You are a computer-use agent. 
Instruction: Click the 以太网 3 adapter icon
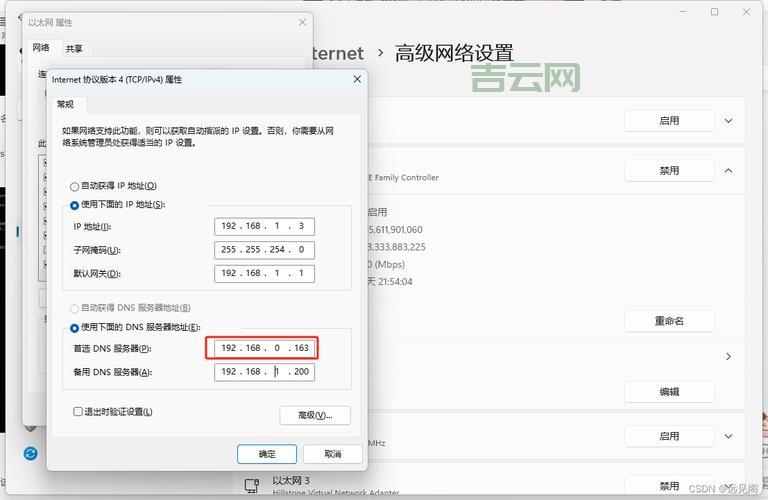pyautogui.click(x=252, y=485)
